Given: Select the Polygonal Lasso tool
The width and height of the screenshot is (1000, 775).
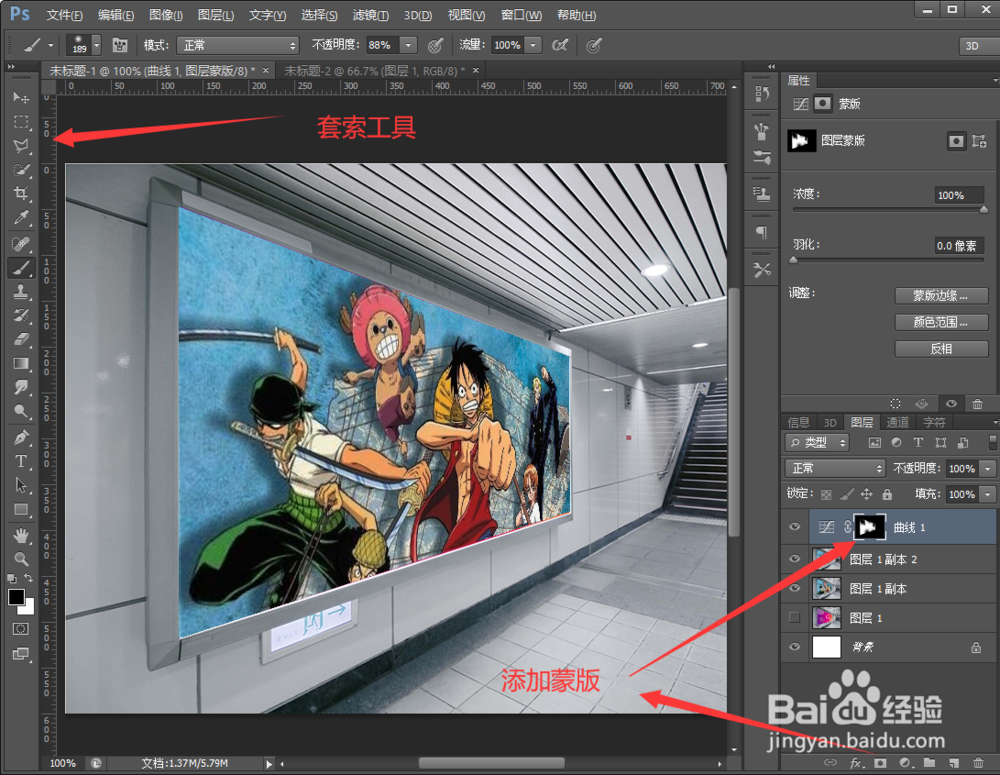Looking at the screenshot, I should tap(21, 145).
